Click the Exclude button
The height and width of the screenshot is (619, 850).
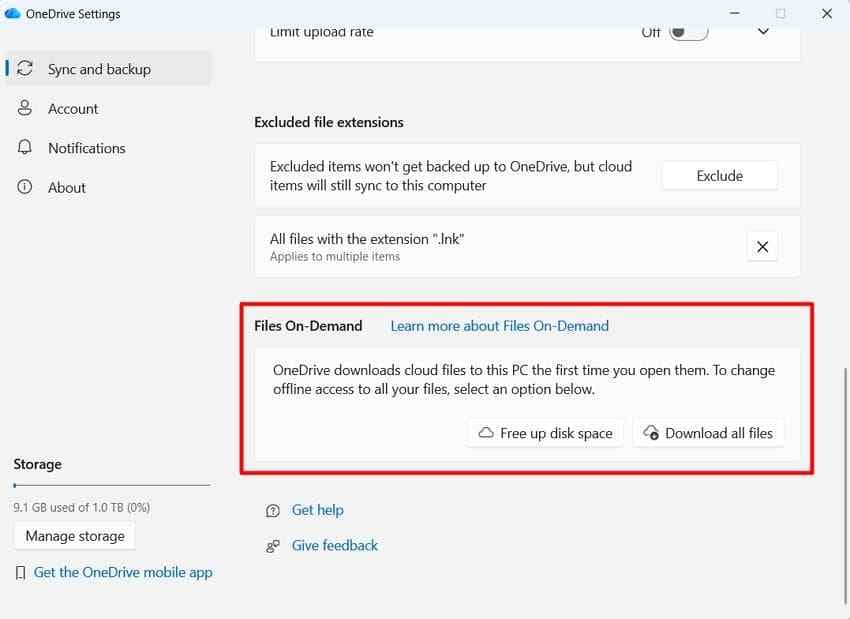click(x=719, y=176)
